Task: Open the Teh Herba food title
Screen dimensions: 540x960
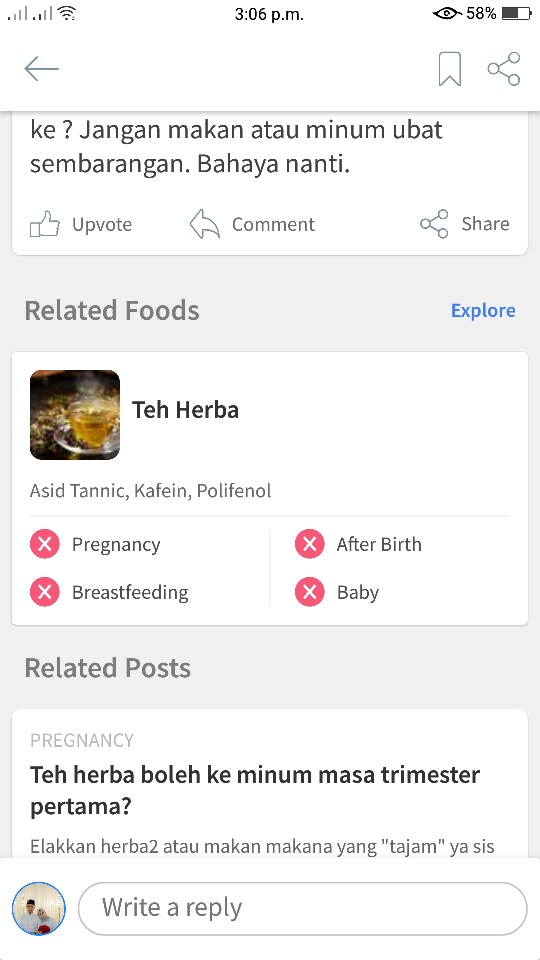Action: (x=186, y=410)
